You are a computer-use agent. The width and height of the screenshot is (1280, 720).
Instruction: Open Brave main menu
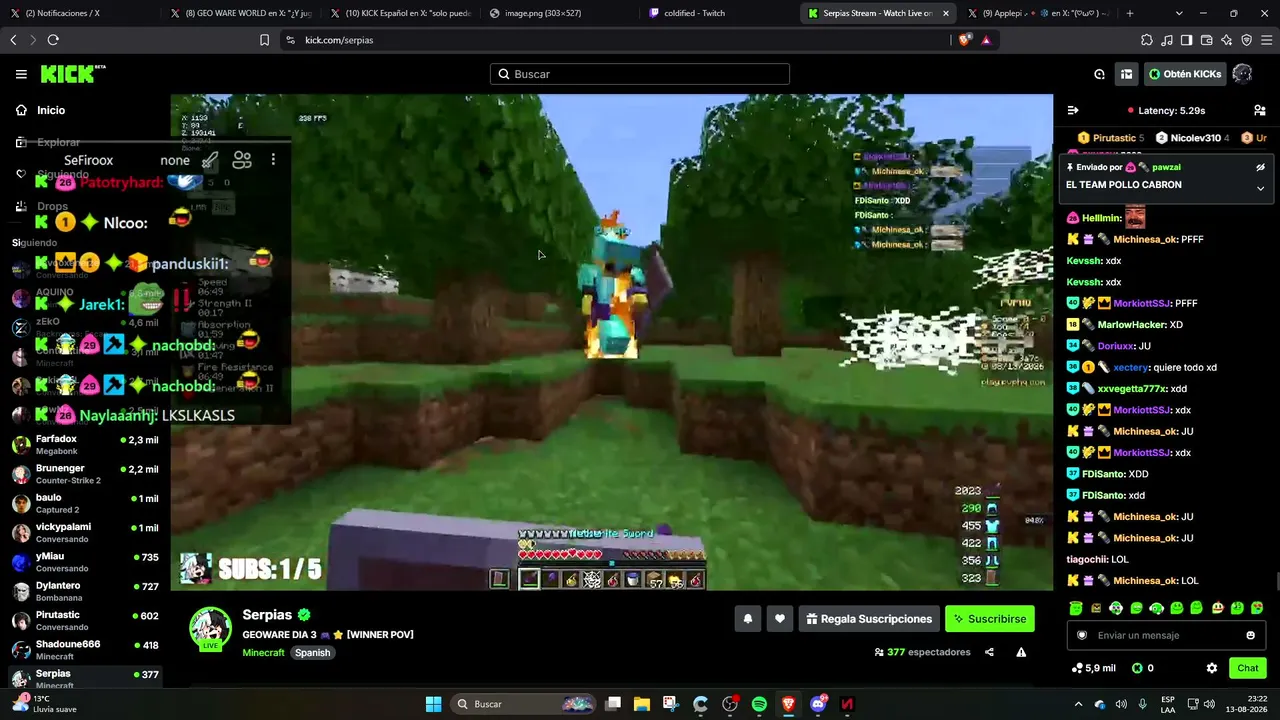click(1266, 40)
